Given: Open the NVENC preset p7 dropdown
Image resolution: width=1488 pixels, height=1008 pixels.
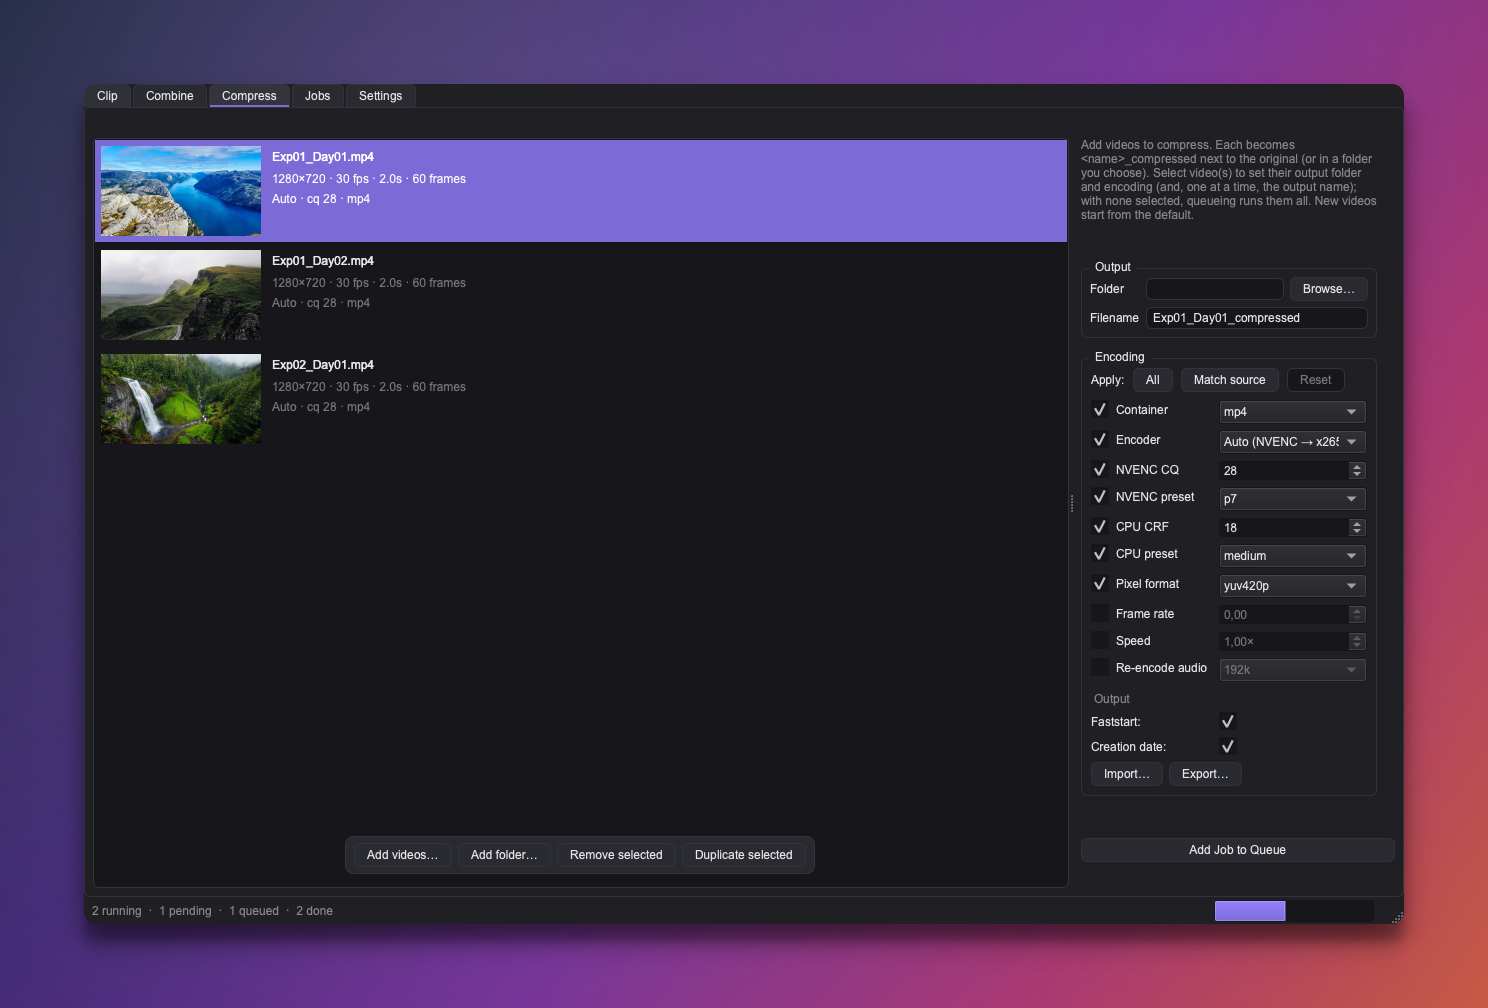Looking at the screenshot, I should click(1292, 499).
